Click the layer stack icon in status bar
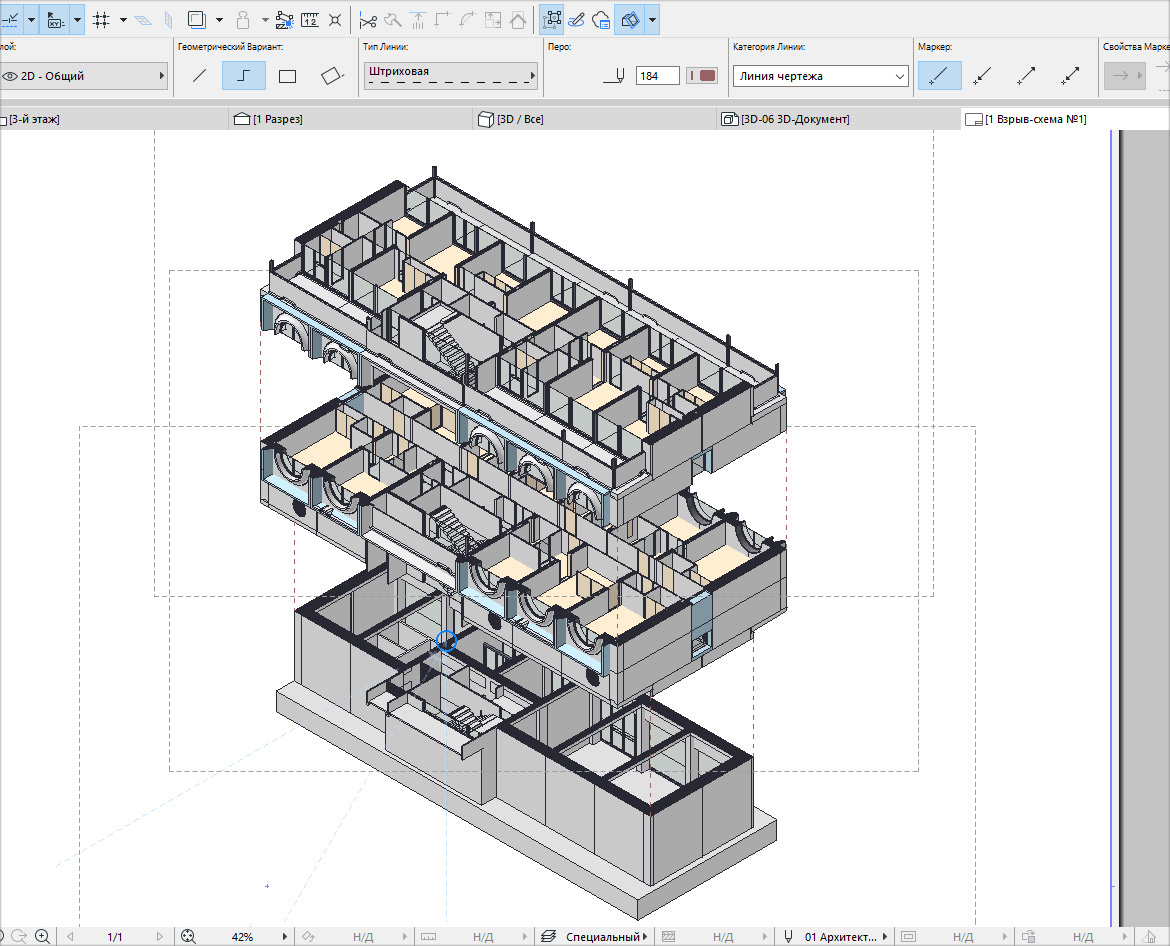Viewport: 1170px width, 946px height. (548, 936)
